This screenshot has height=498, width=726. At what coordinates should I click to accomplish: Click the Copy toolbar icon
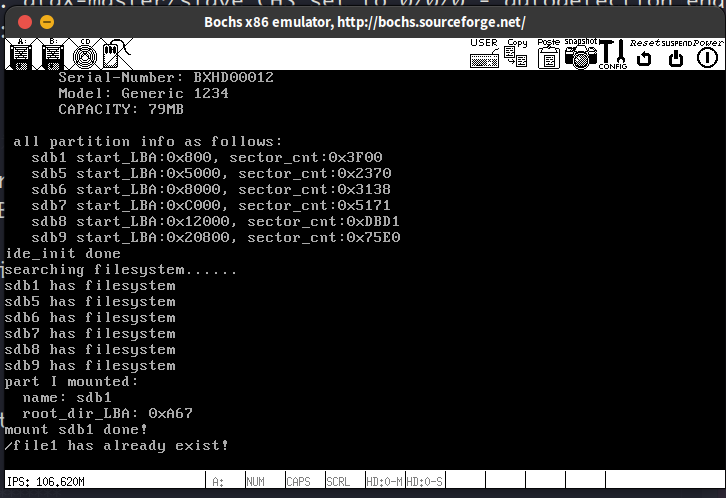point(516,54)
